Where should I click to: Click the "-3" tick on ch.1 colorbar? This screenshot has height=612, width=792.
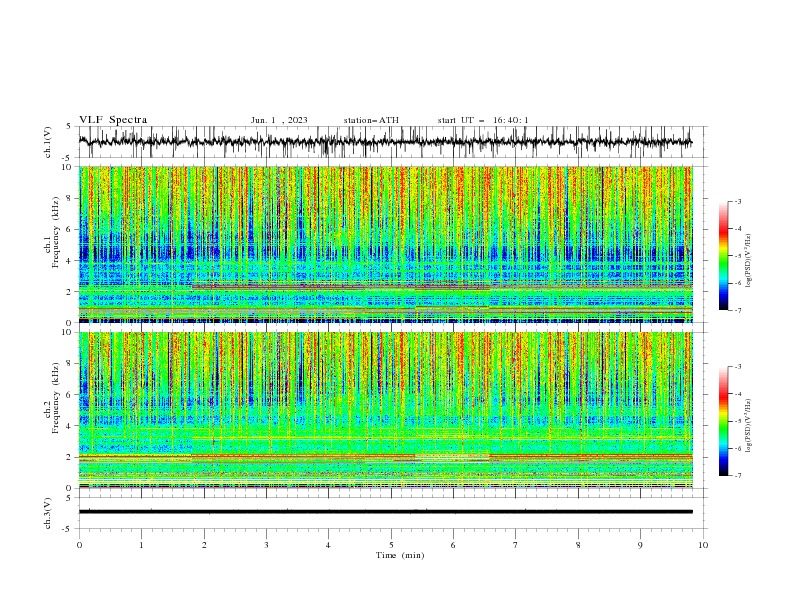click(x=738, y=201)
